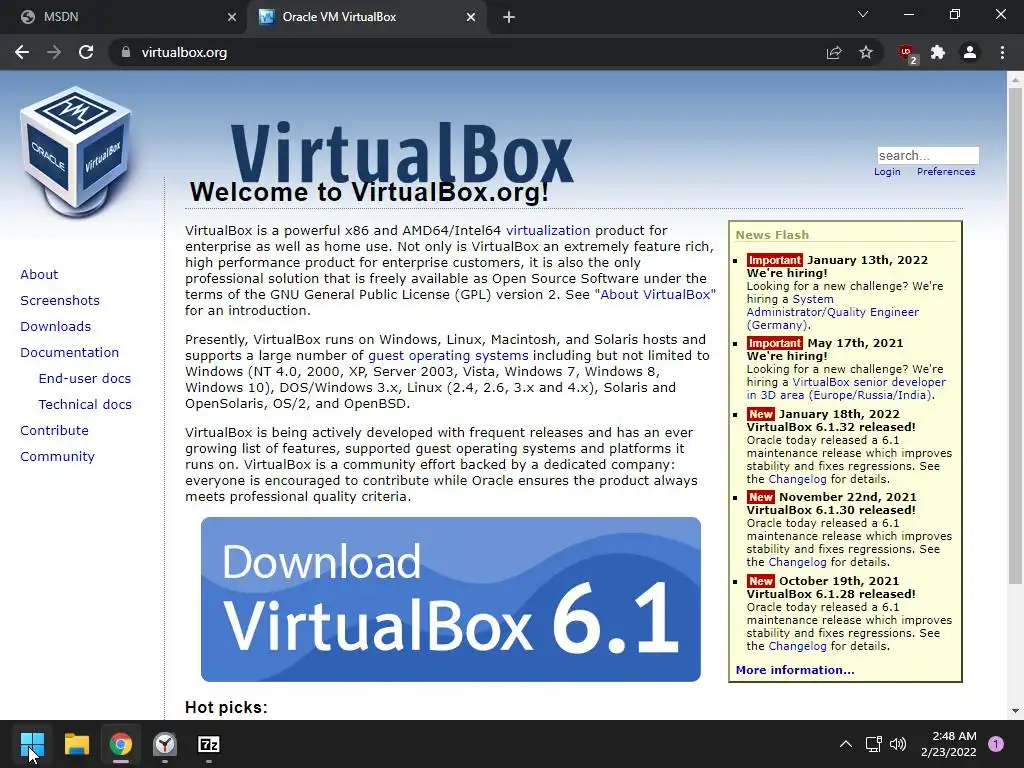Close the Oracle VM VirtualBox tab
Viewport: 1024px width, 768px height.
(x=471, y=17)
